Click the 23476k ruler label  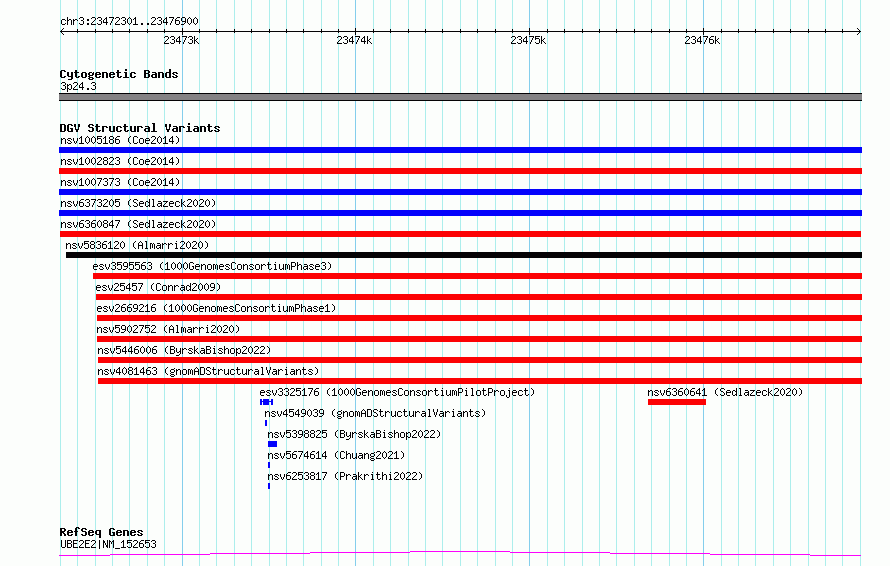click(702, 40)
